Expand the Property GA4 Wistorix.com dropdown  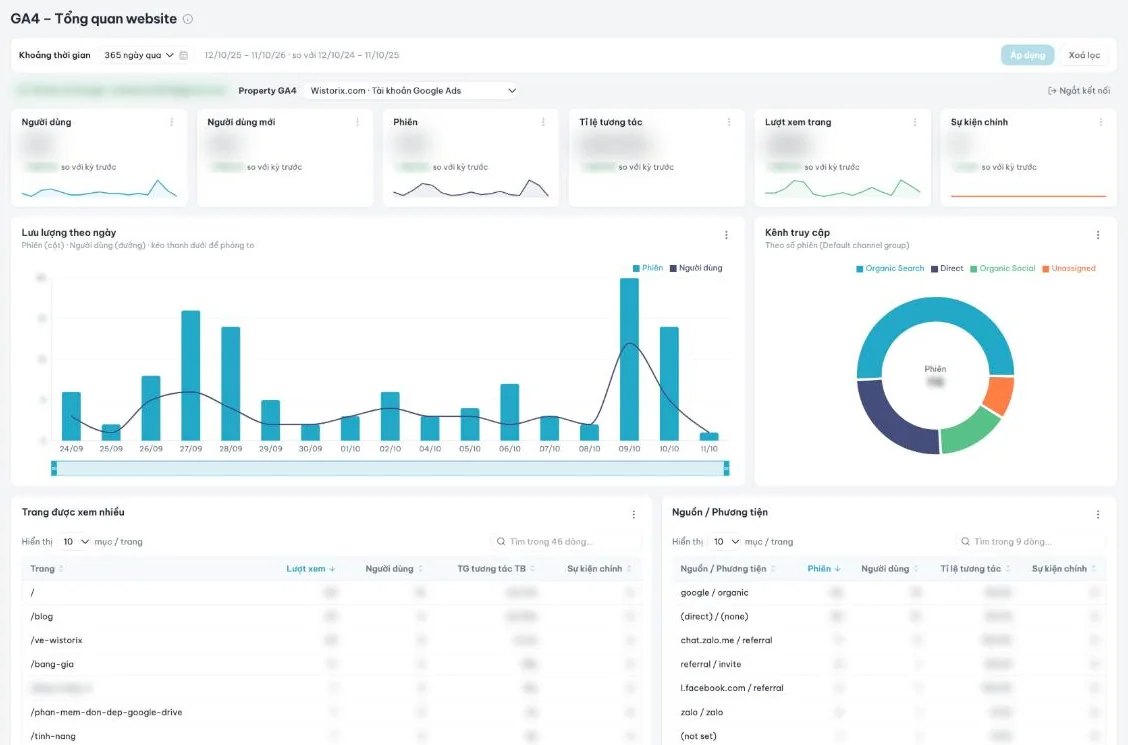(413, 91)
